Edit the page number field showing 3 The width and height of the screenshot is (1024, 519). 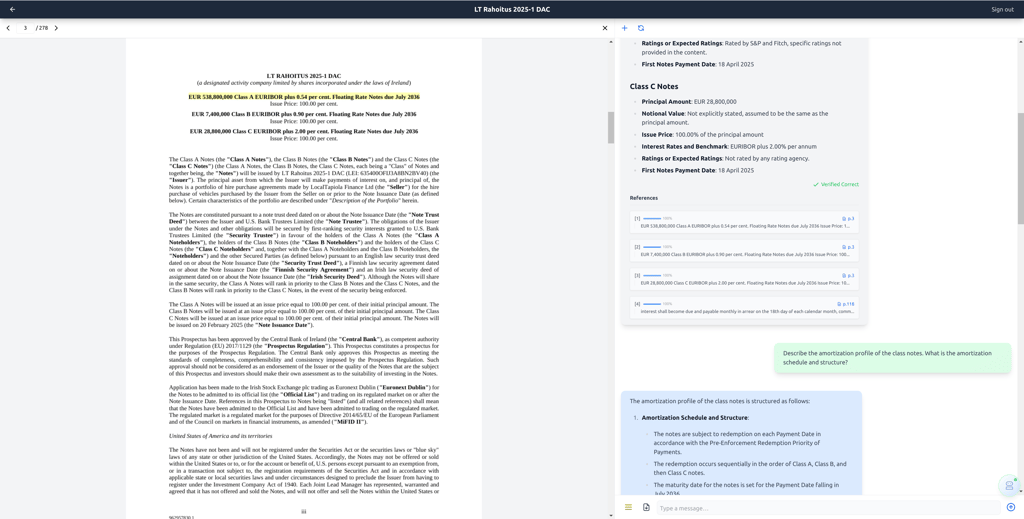coord(25,28)
